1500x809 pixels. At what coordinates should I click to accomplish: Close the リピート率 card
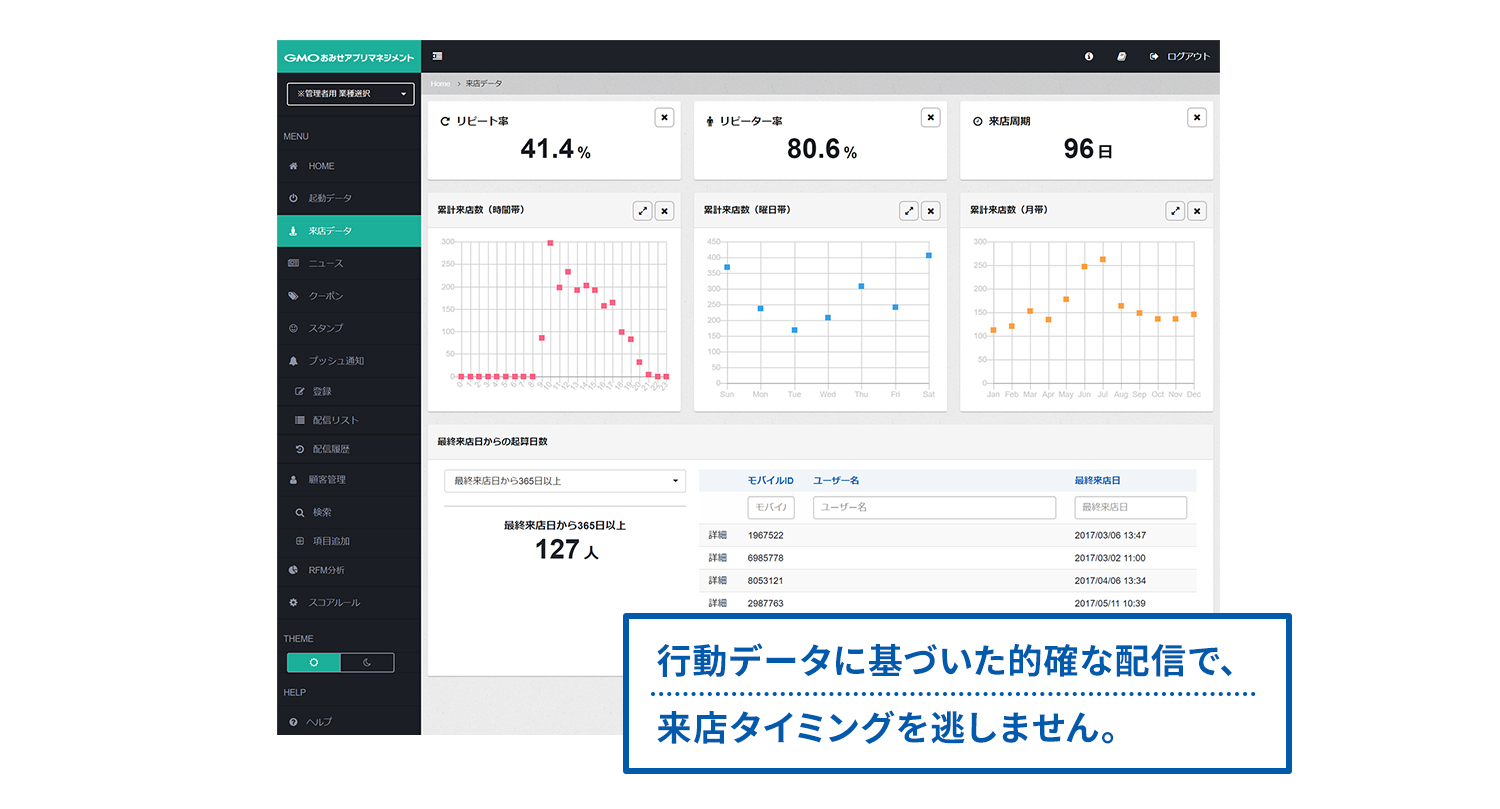click(x=664, y=117)
